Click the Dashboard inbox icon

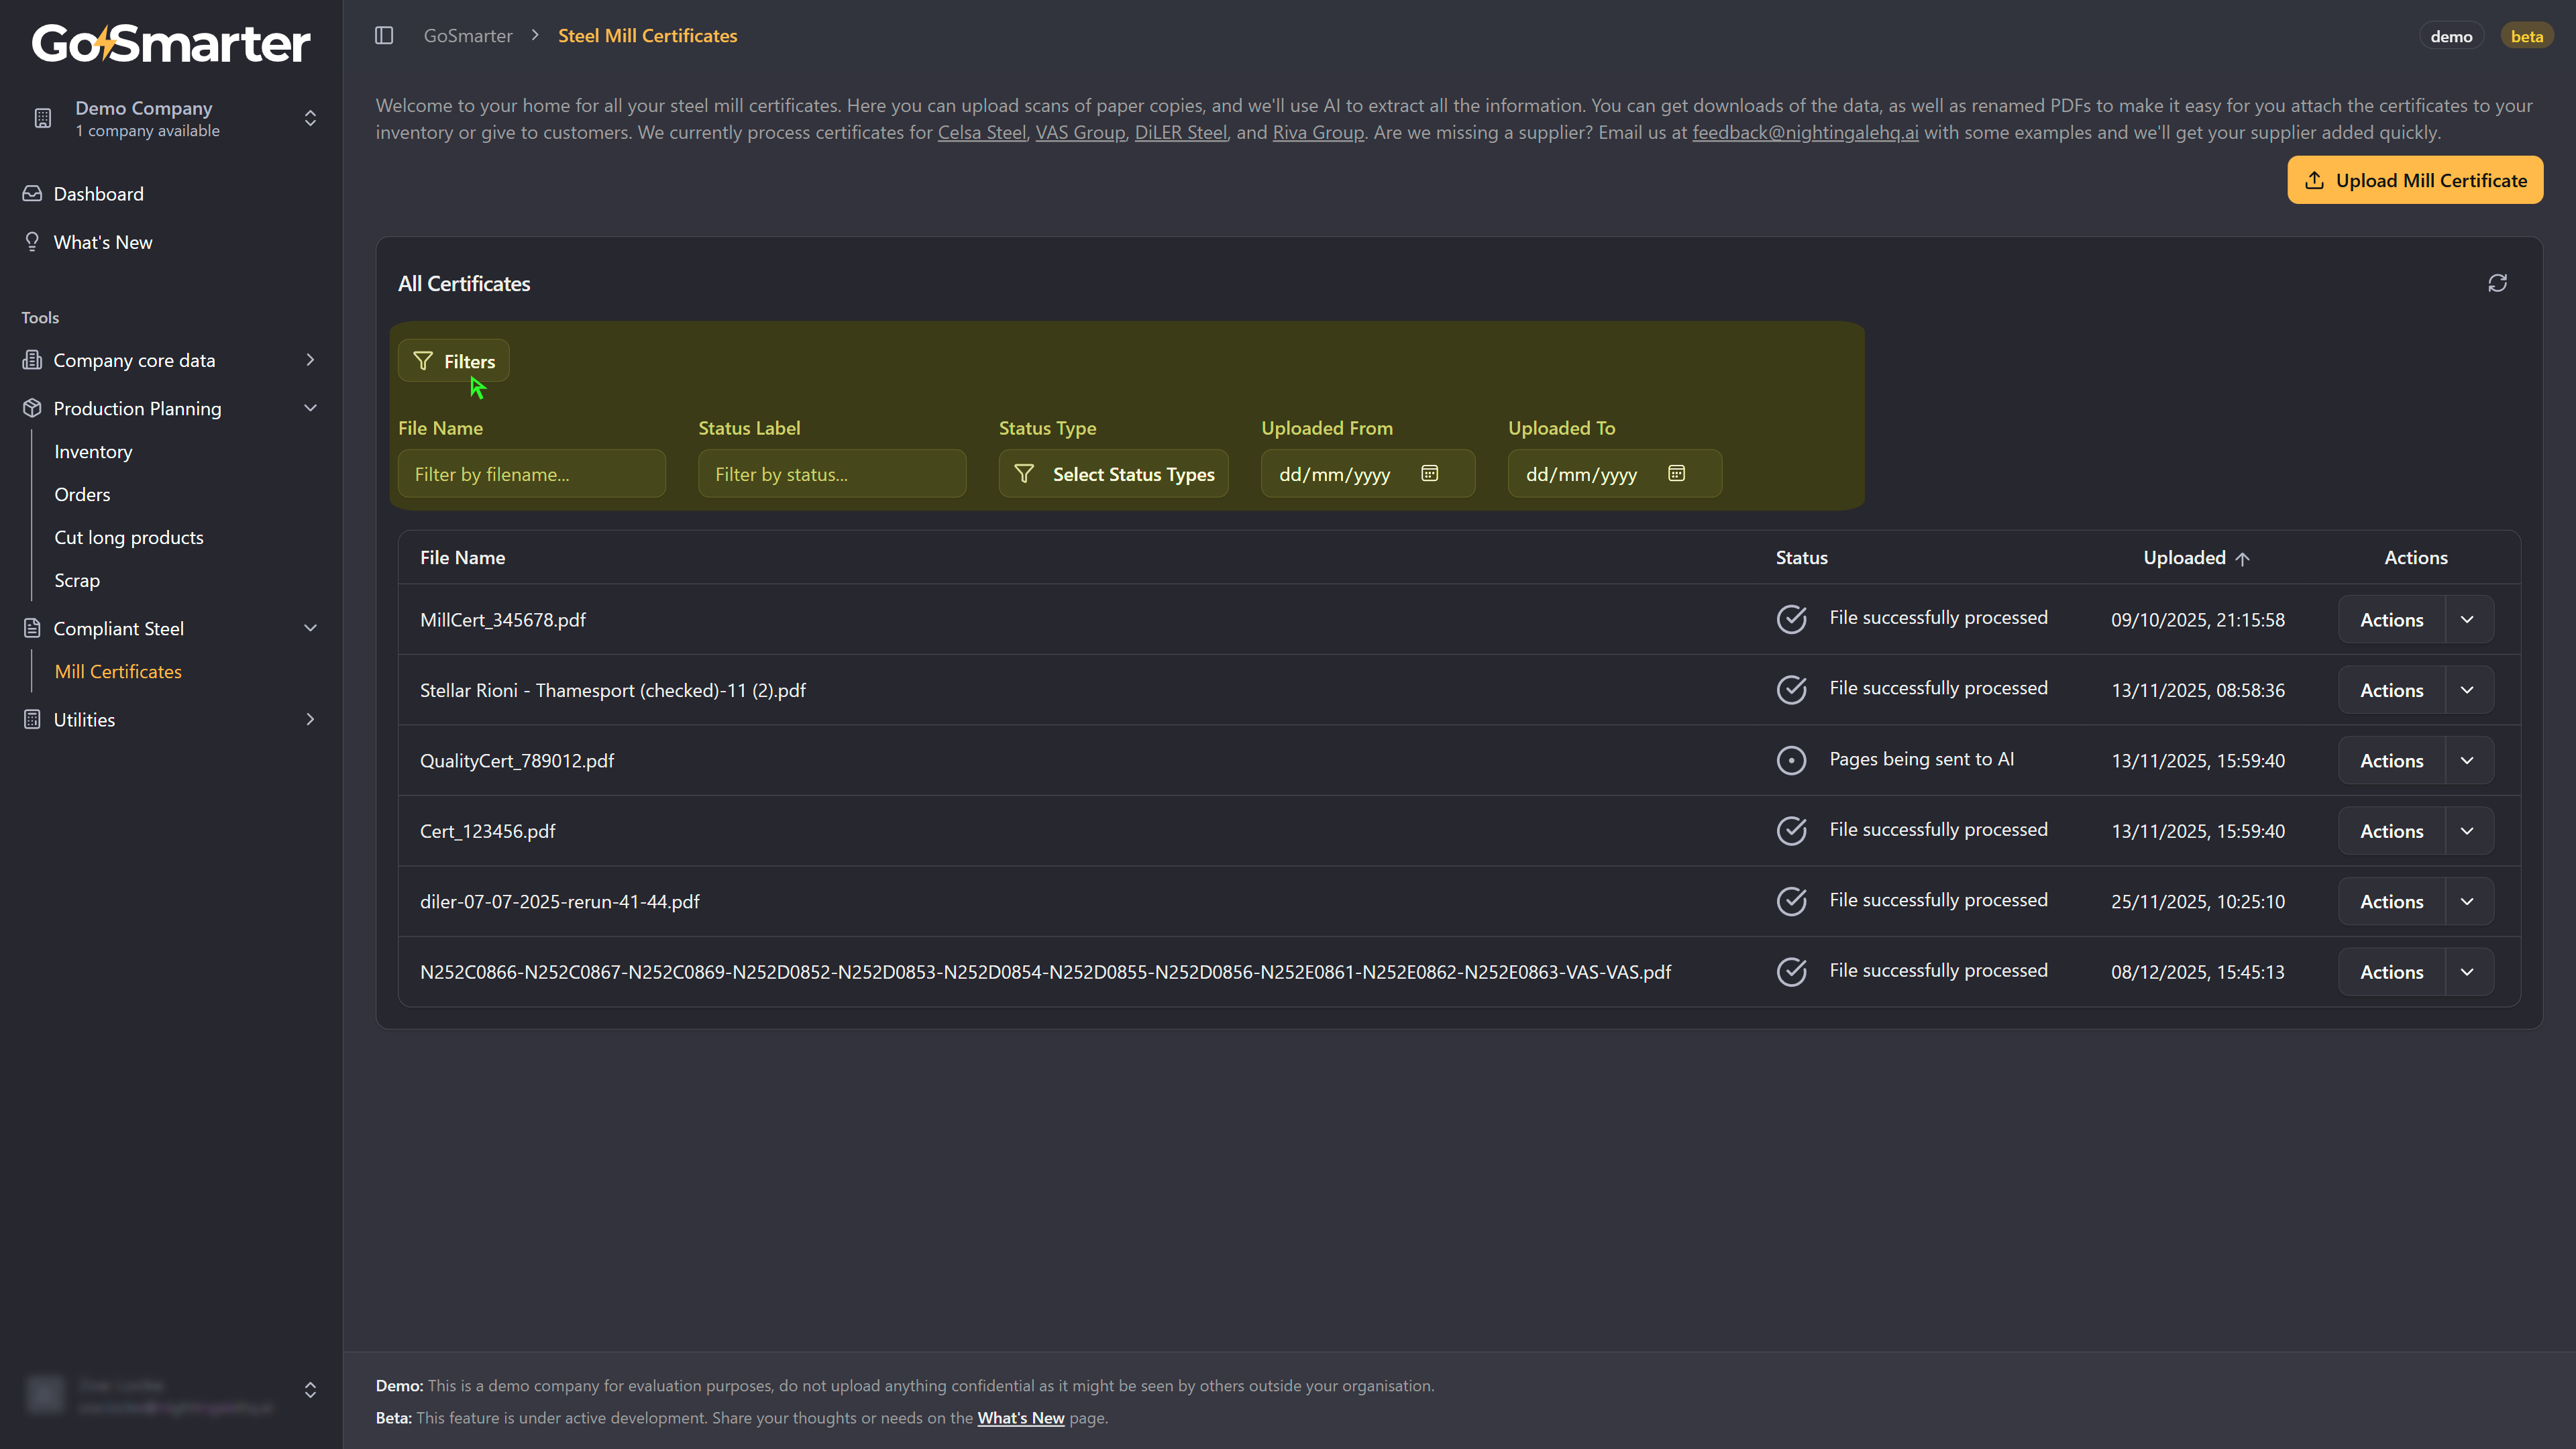pyautogui.click(x=32, y=194)
